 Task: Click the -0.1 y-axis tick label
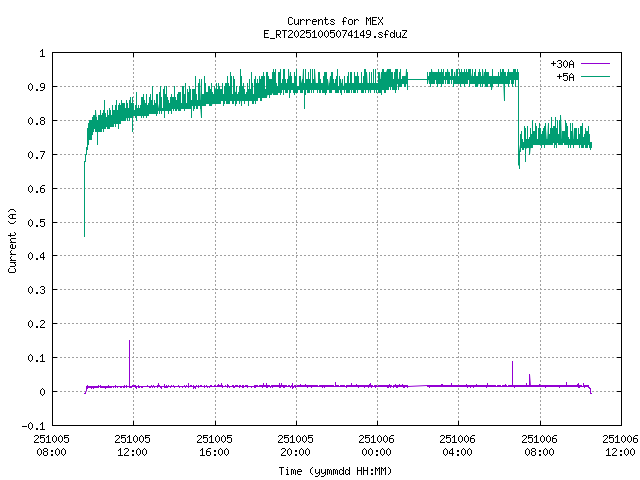[x=34, y=426]
